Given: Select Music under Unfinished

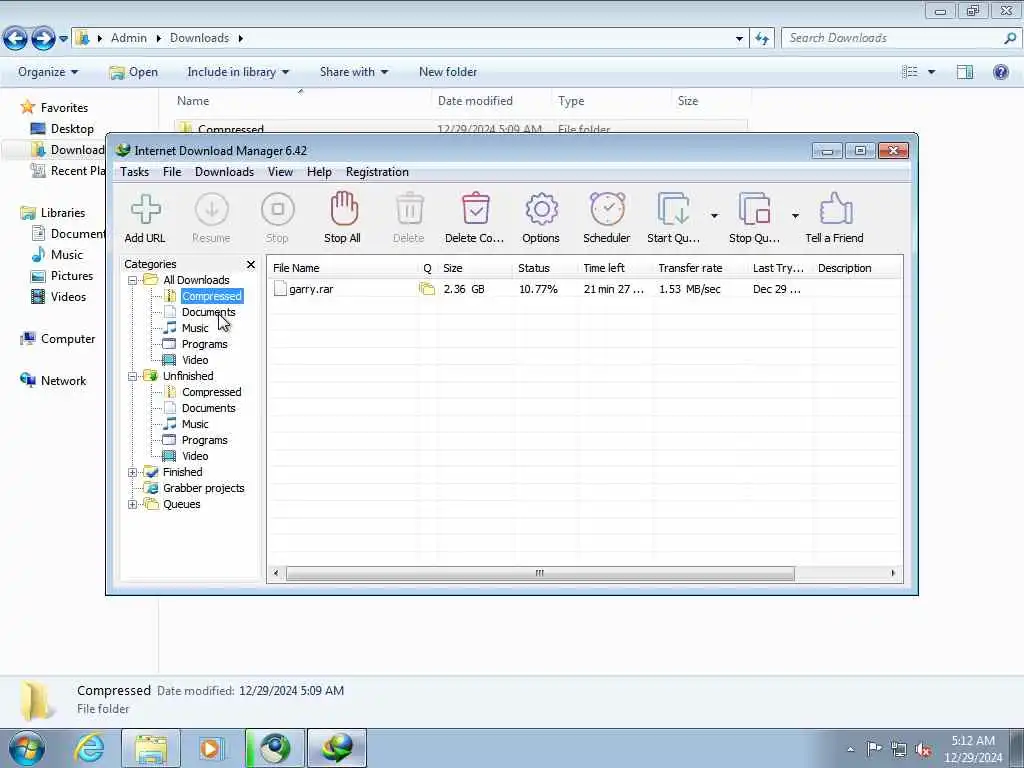Looking at the screenshot, I should click(195, 424).
